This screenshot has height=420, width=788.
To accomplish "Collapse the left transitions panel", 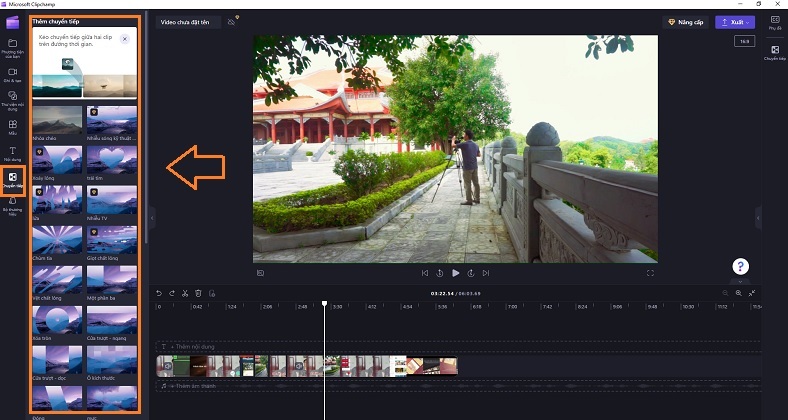I will tap(152, 218).
